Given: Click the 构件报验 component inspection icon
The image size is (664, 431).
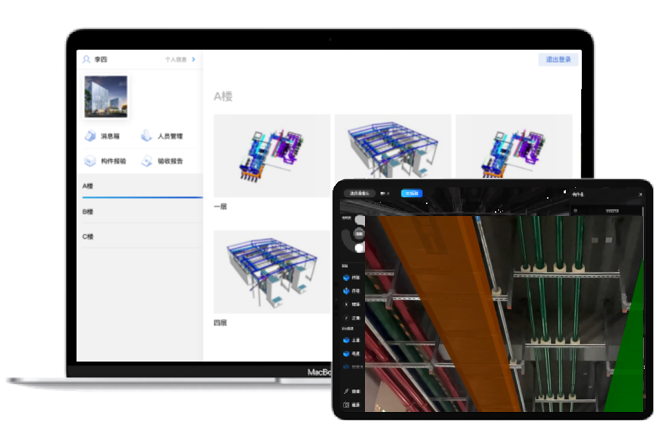Looking at the screenshot, I should [x=90, y=161].
